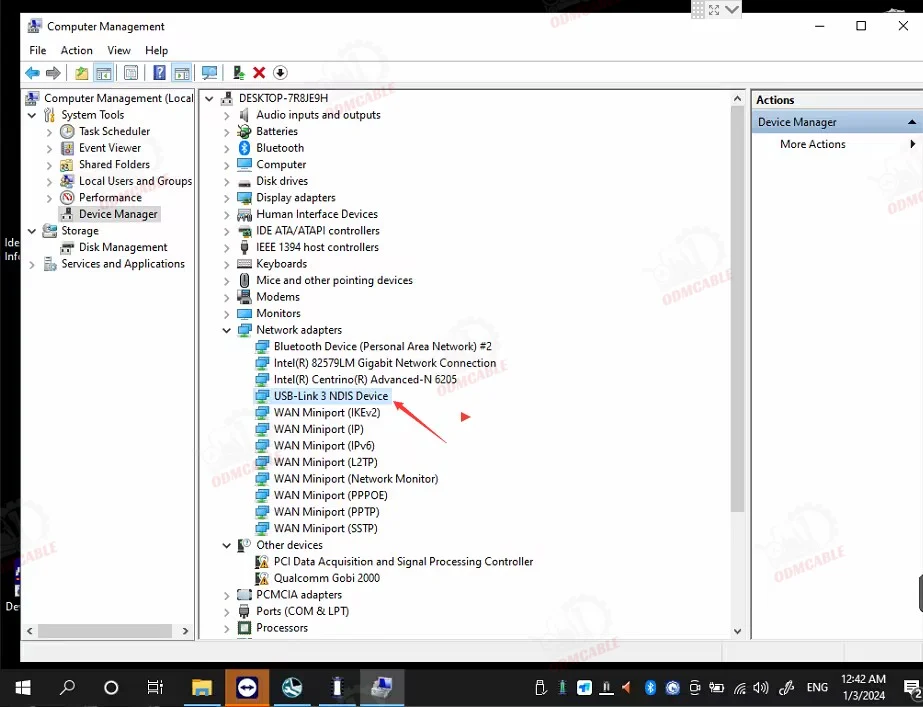Open the Action menu
Image resolution: width=923 pixels, height=707 pixels.
76,50
